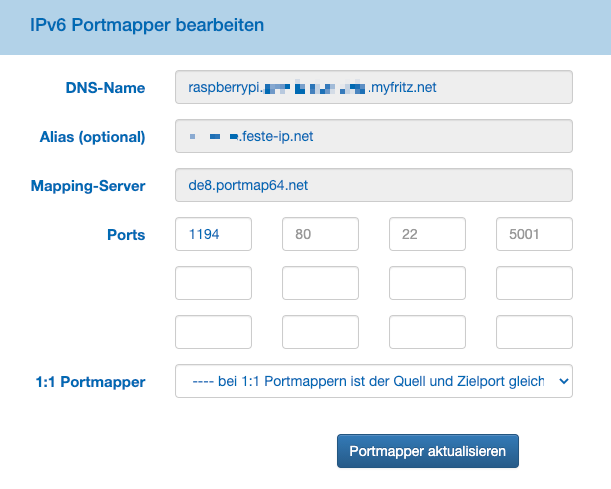611x489 pixels.
Task: Select third port field in the second row
Action: (427, 283)
